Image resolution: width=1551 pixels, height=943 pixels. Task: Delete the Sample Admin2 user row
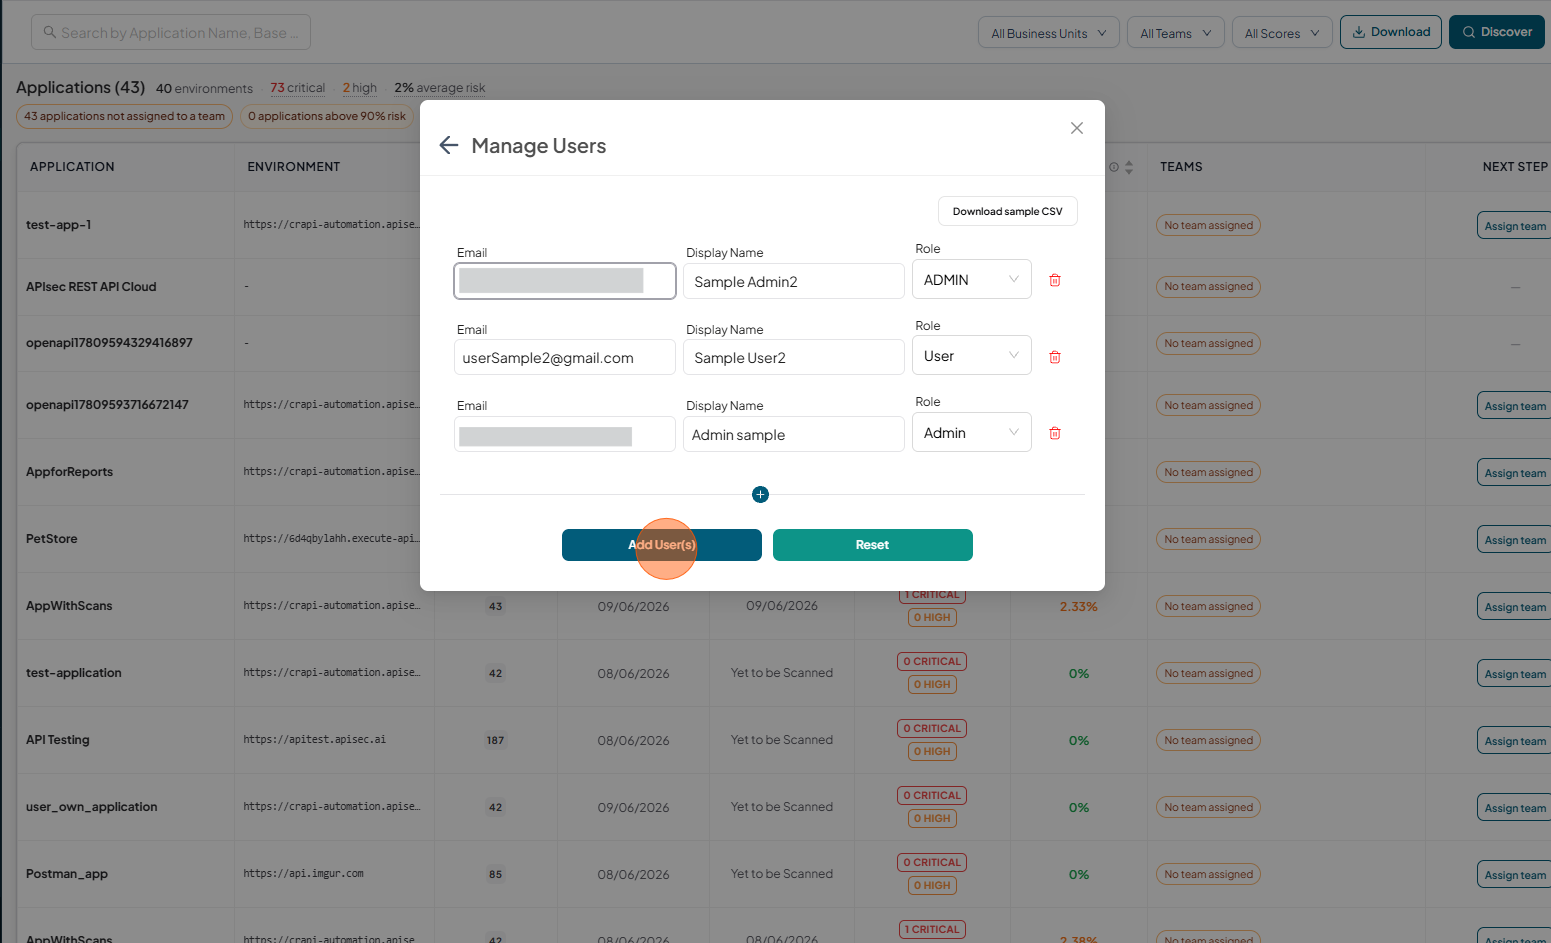(1055, 280)
